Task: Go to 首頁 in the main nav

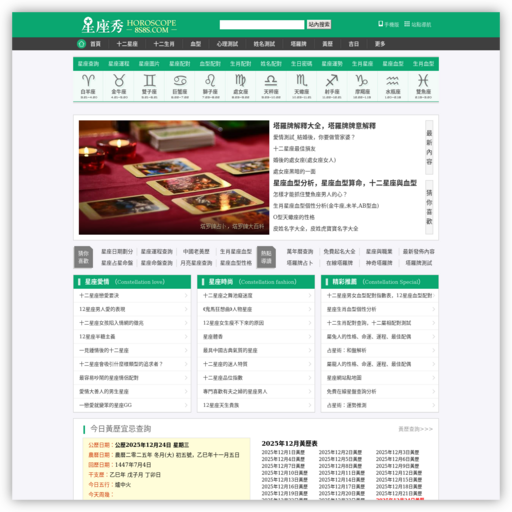Action: tap(95, 44)
